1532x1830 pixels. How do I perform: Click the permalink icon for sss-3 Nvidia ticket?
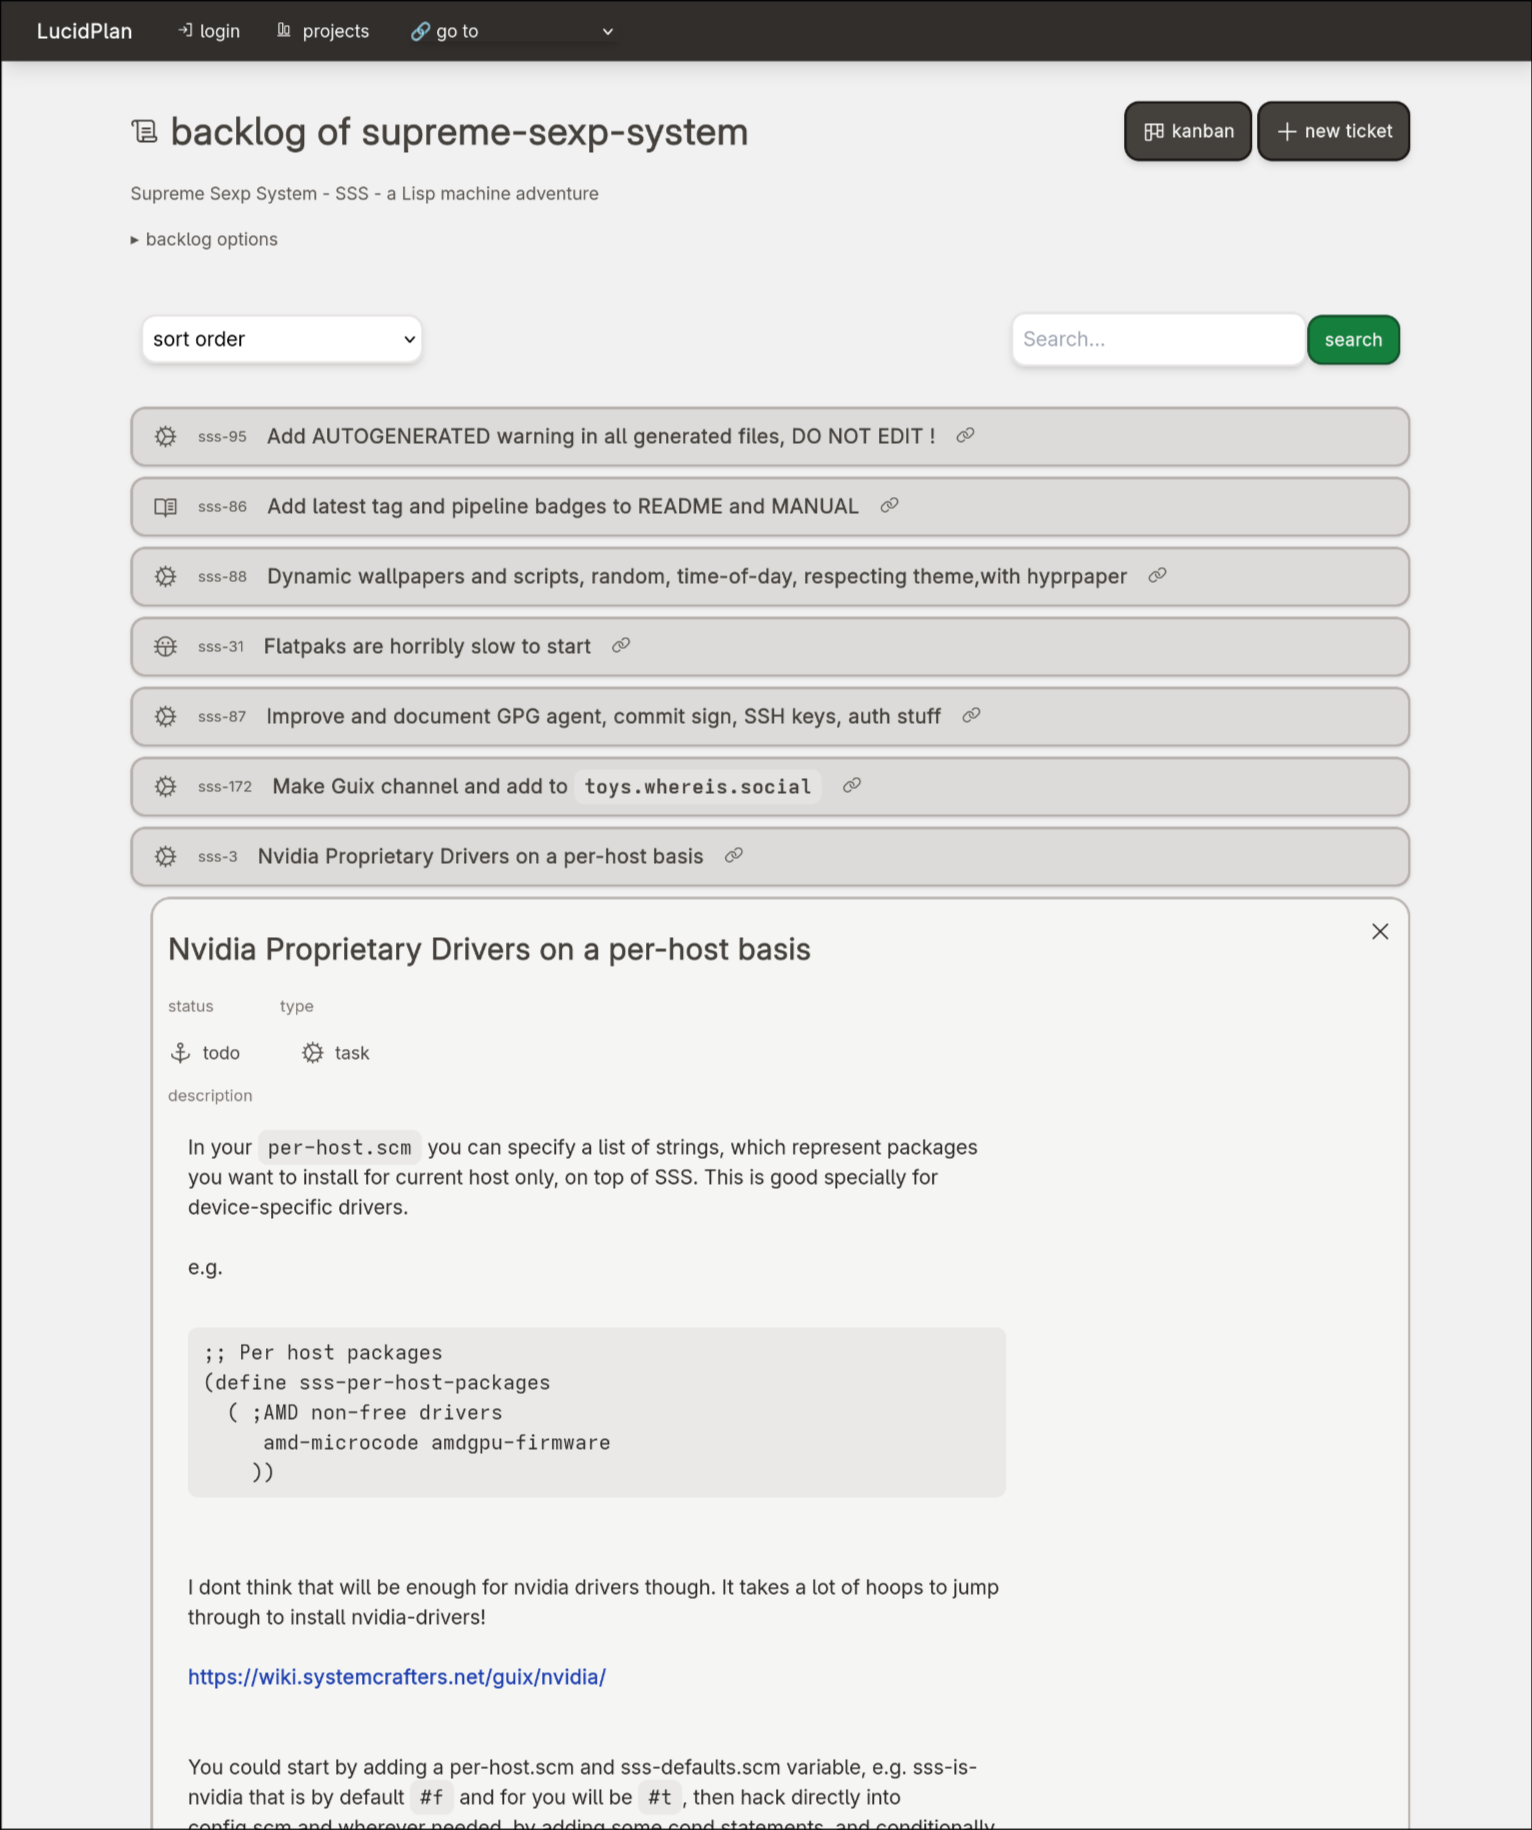coord(734,856)
